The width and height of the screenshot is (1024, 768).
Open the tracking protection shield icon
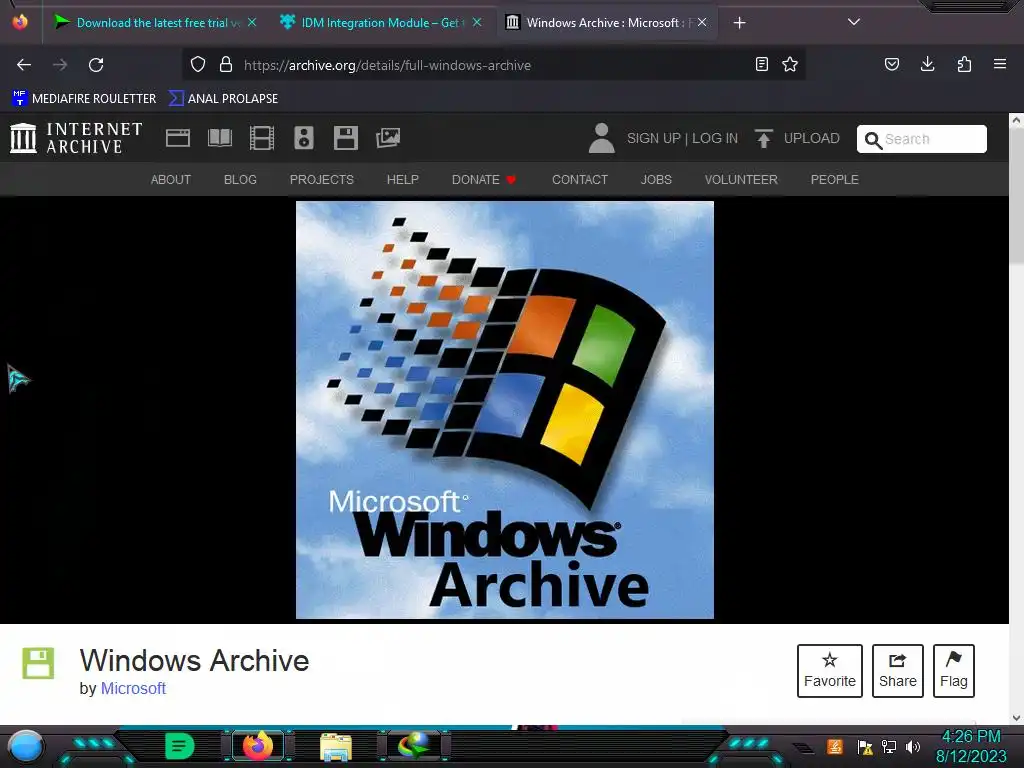point(198,64)
